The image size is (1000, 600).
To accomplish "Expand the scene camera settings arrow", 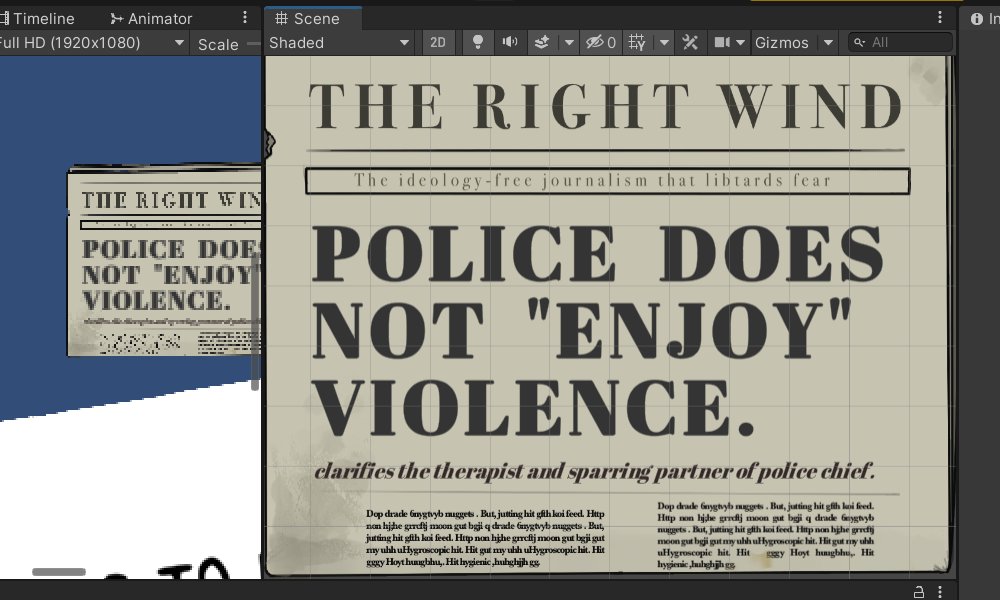I will (740, 43).
